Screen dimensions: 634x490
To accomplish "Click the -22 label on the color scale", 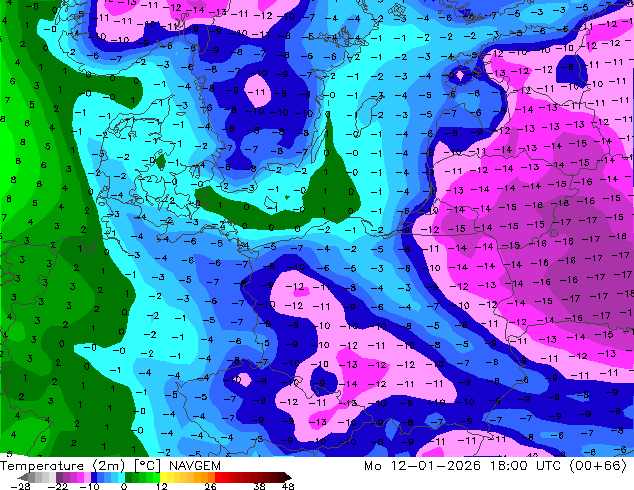I will (58, 486).
